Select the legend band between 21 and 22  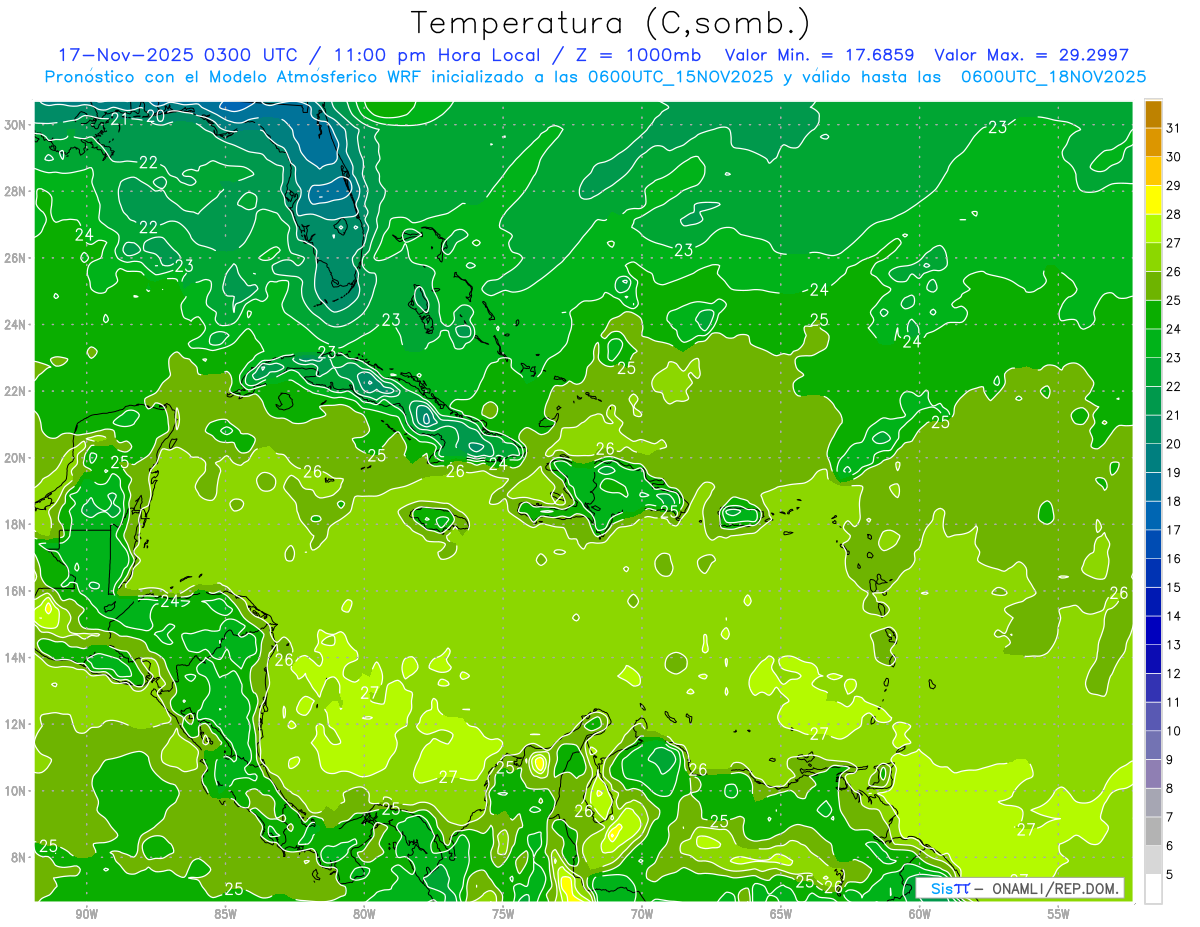pyautogui.click(x=1153, y=401)
